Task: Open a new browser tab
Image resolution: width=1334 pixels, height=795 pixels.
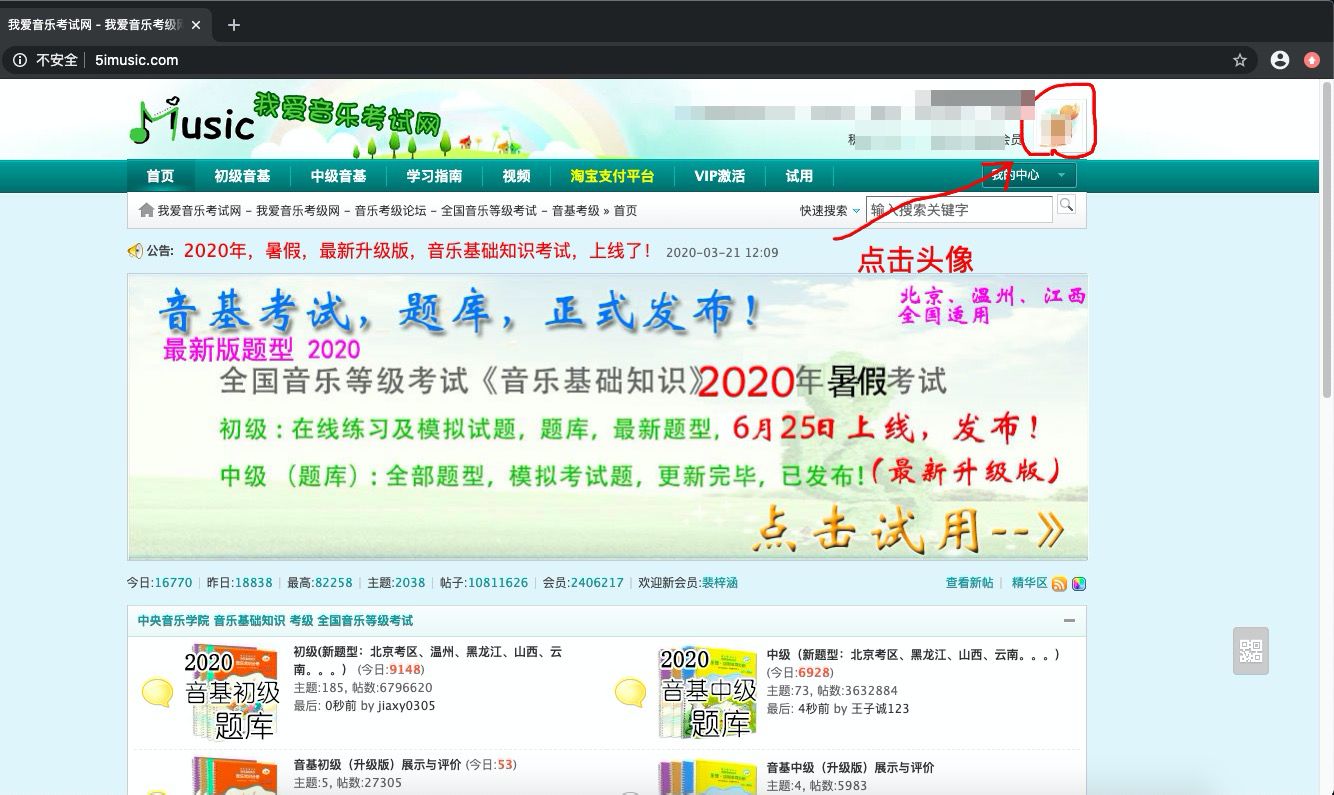Action: coord(234,25)
